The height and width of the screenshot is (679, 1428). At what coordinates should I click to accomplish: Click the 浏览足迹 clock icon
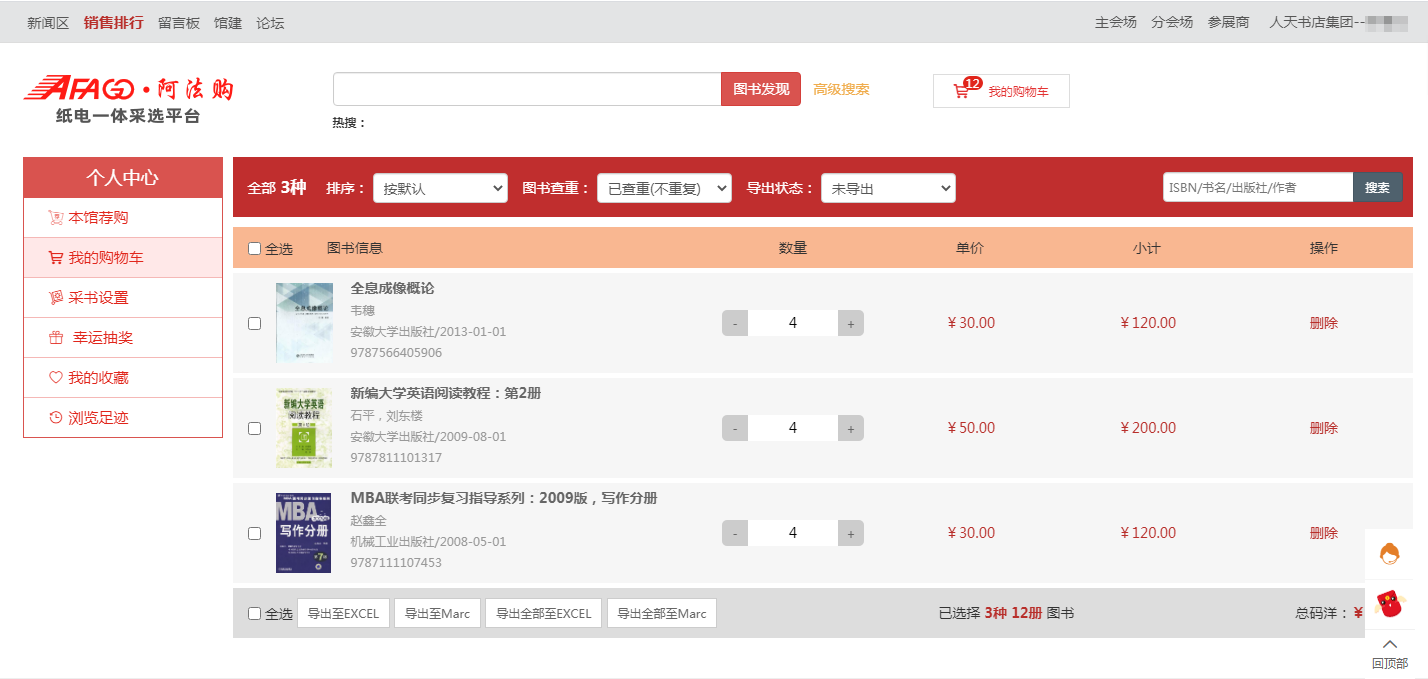pyautogui.click(x=56, y=418)
